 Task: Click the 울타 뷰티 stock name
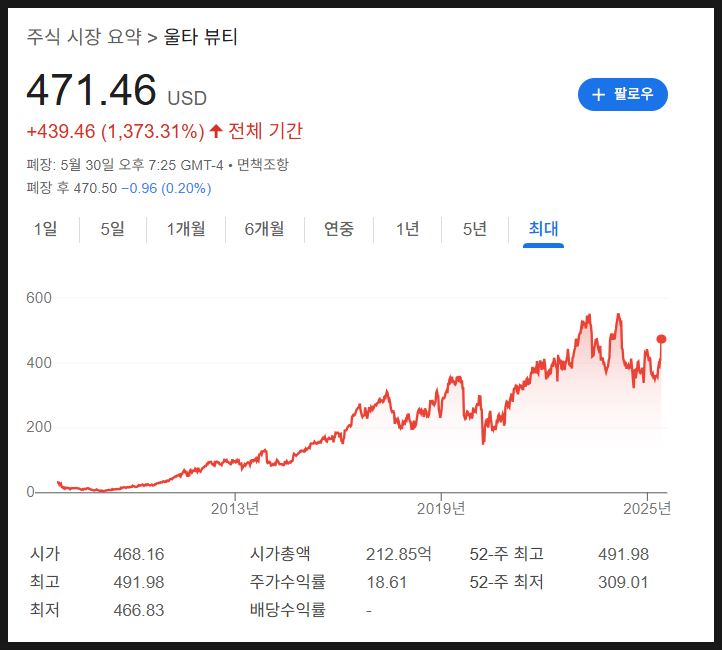pos(201,37)
